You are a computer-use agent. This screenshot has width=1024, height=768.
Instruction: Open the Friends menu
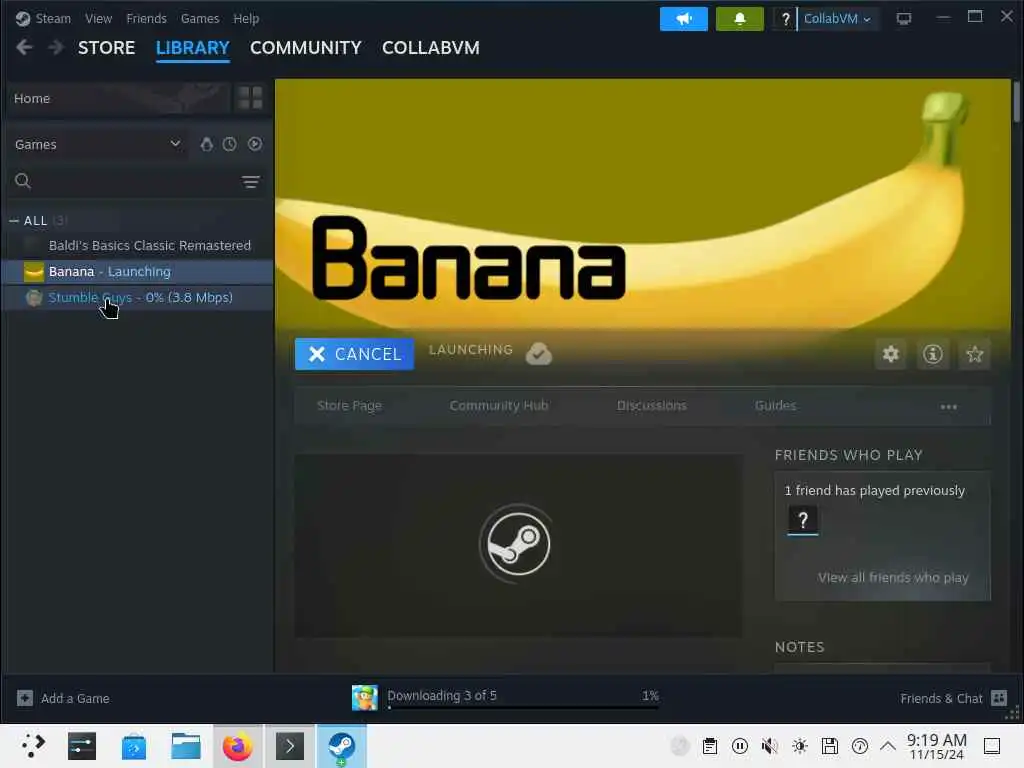(x=146, y=18)
